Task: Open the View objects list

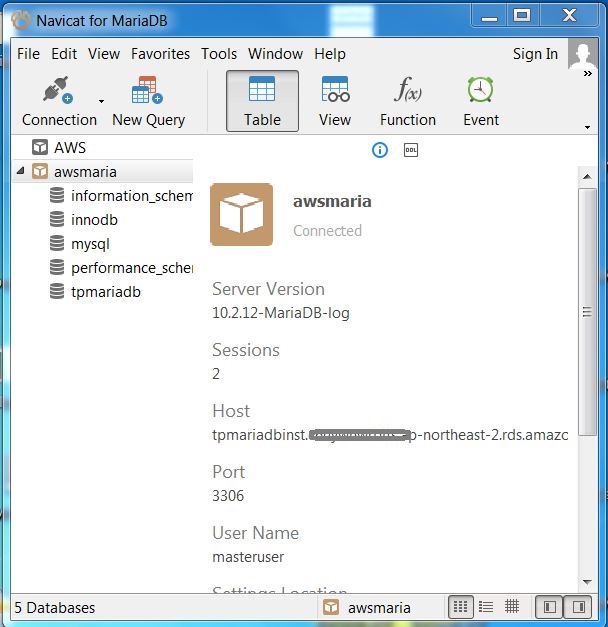Action: [x=335, y=101]
